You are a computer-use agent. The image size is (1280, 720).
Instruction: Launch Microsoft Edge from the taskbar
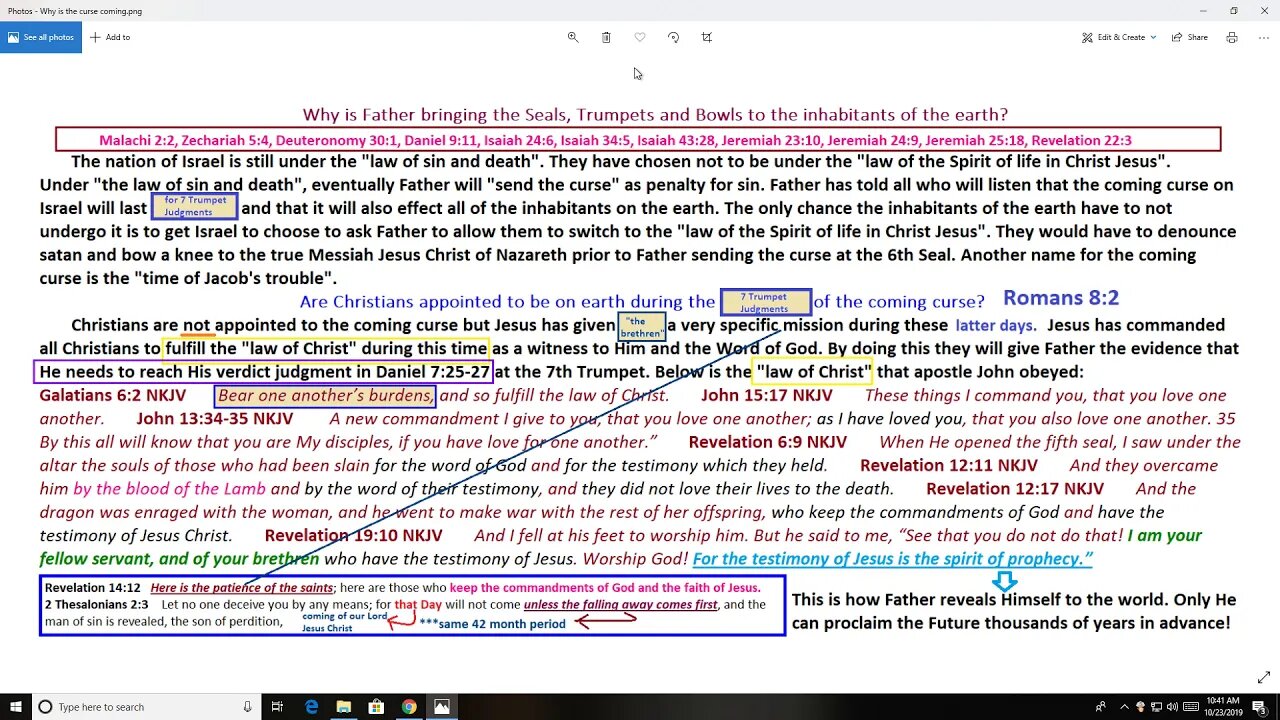pos(312,707)
